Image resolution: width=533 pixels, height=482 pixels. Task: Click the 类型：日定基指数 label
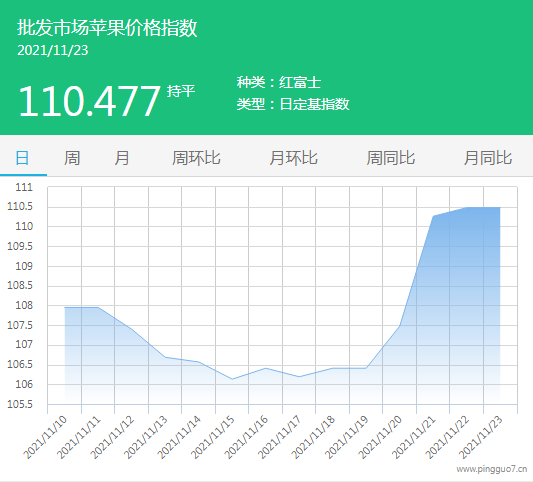(x=293, y=104)
